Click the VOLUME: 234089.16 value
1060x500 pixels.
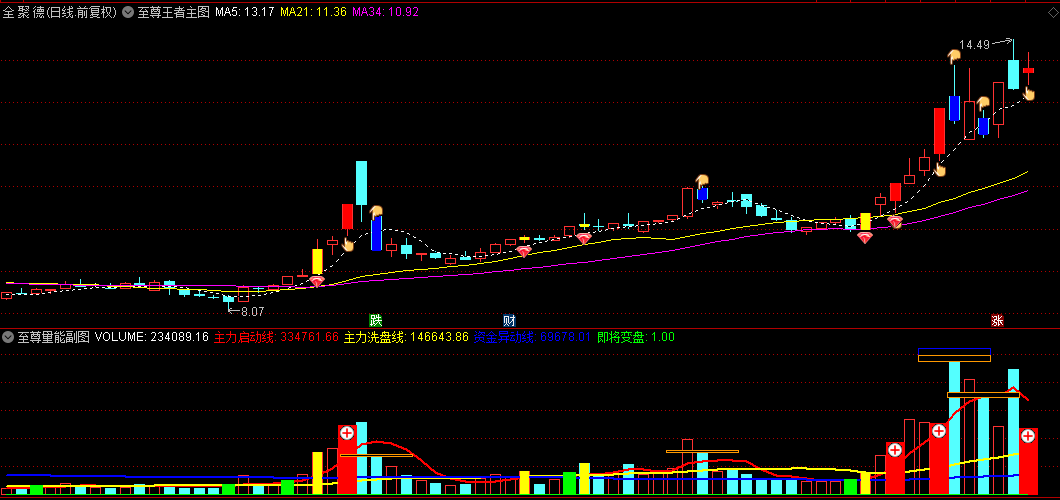tap(151, 336)
